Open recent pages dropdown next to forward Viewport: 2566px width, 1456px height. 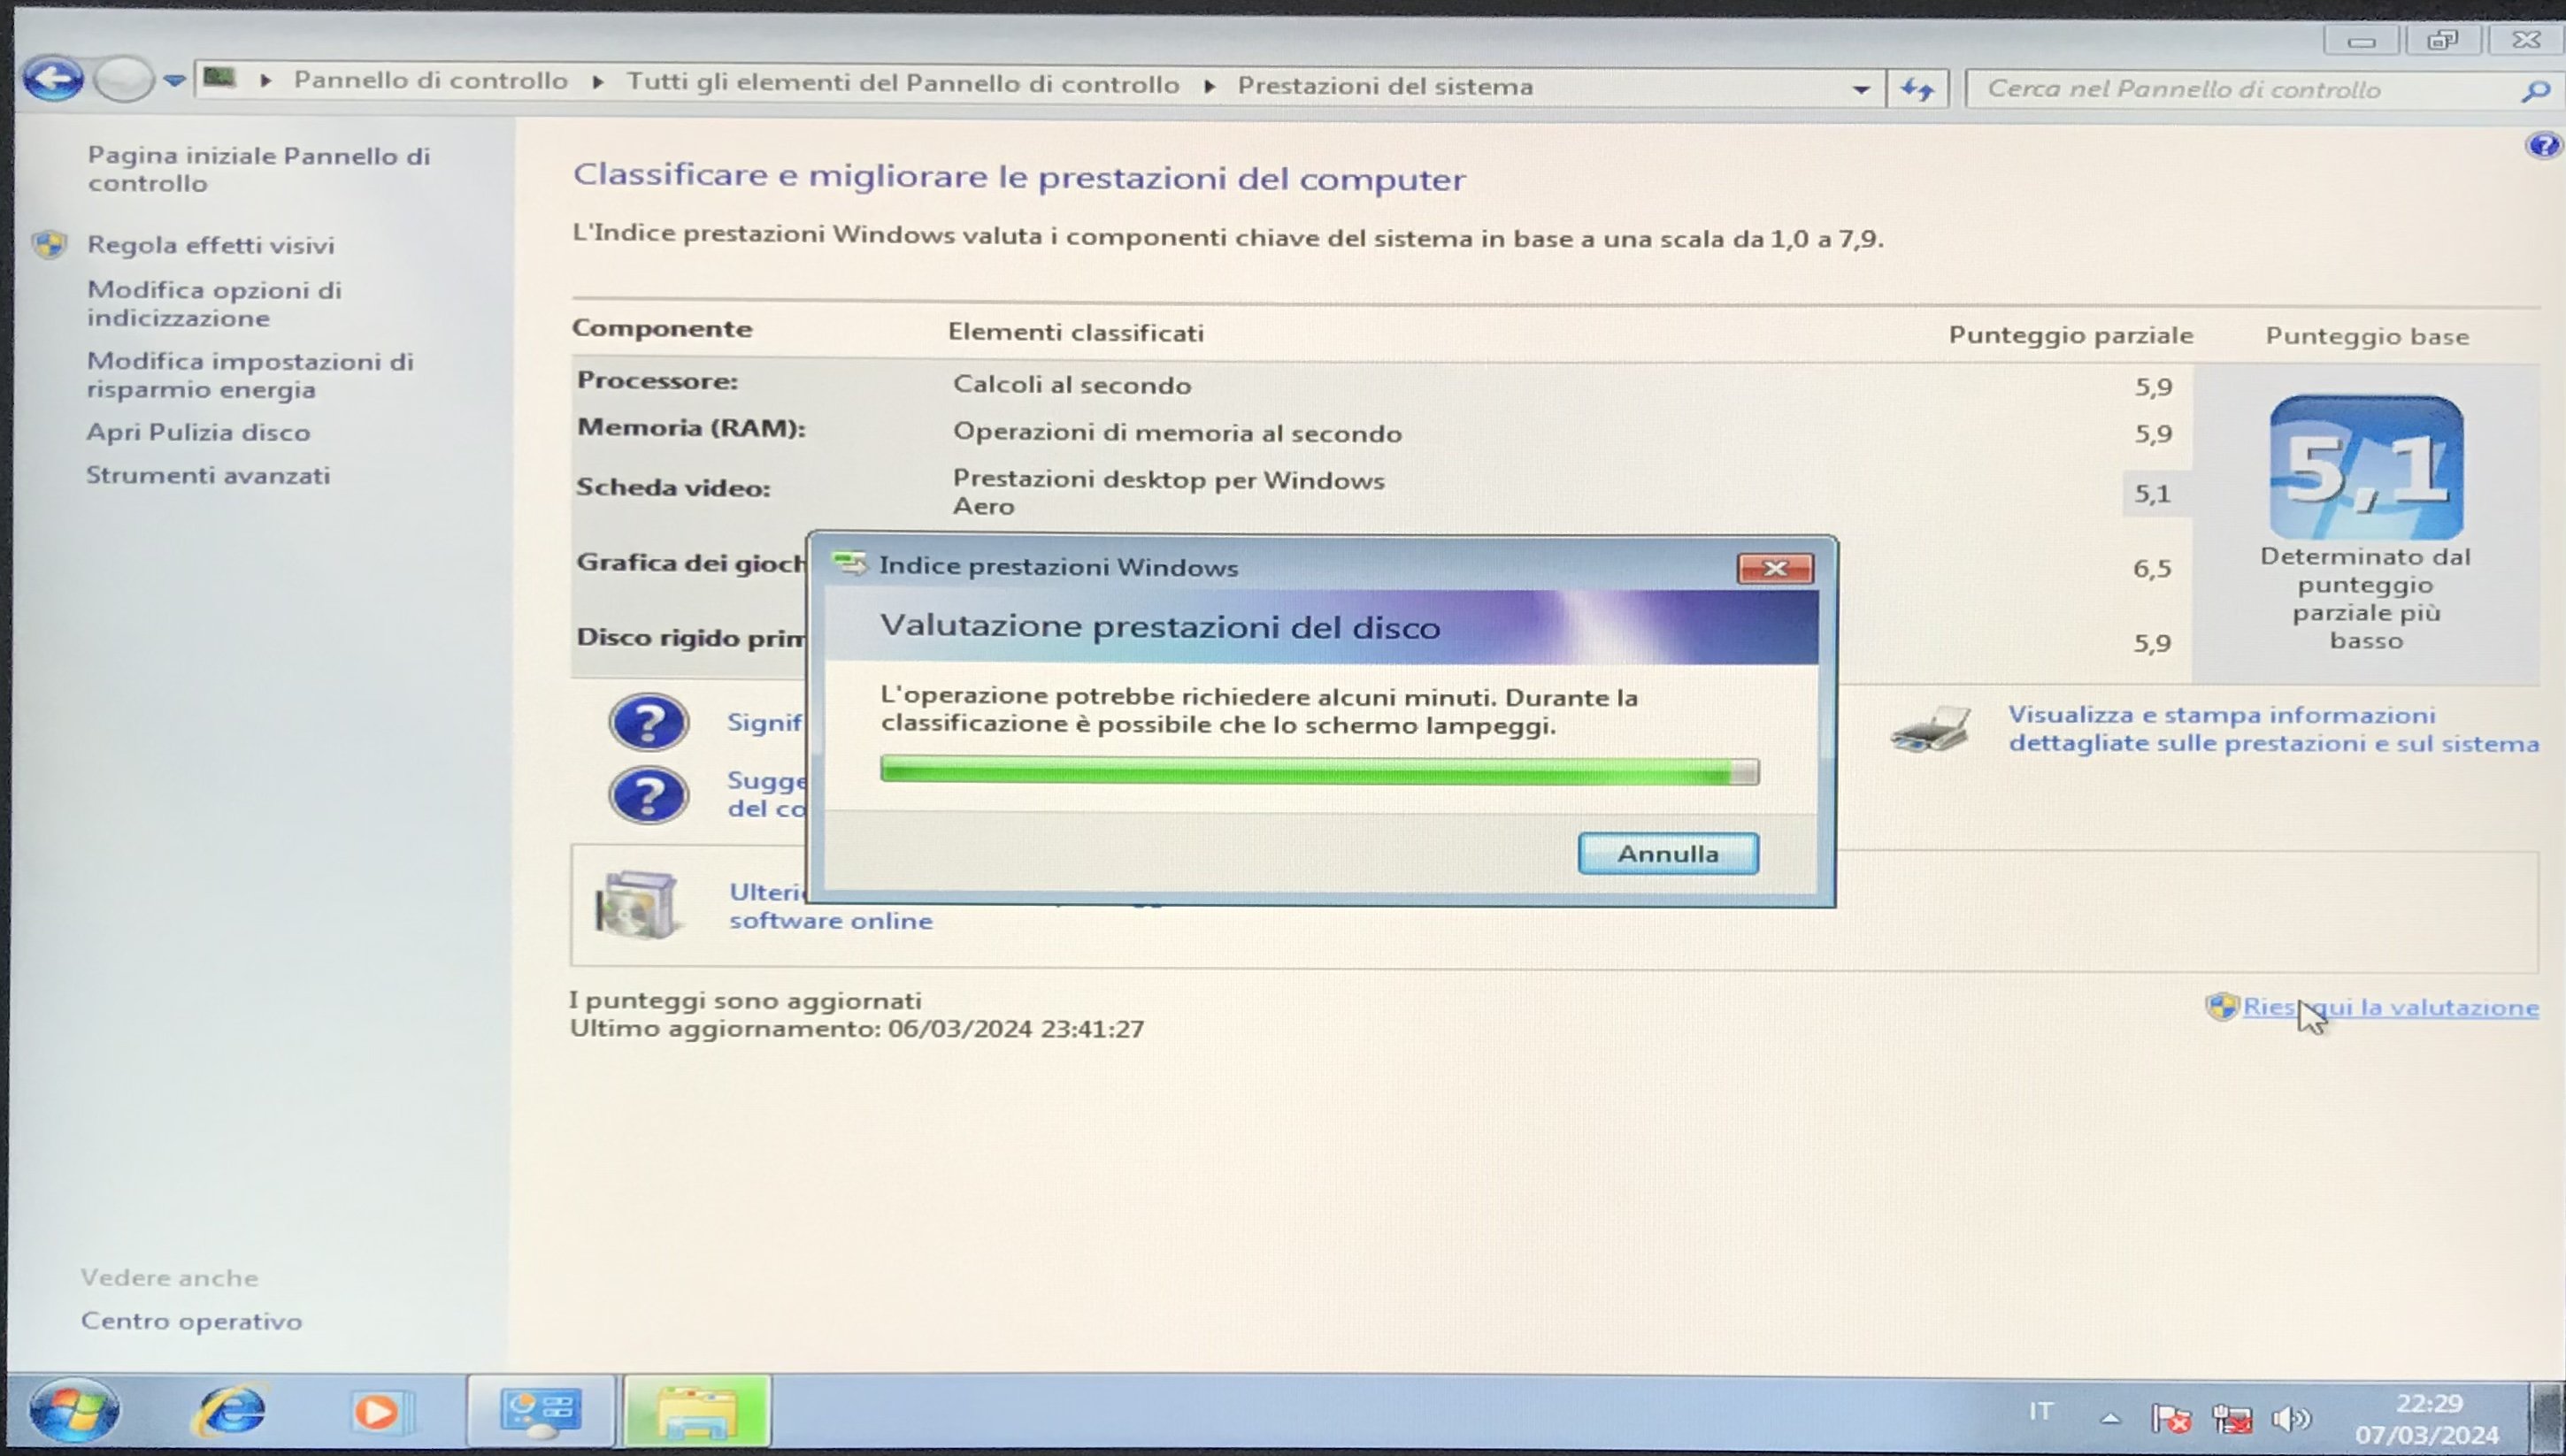pyautogui.click(x=175, y=80)
